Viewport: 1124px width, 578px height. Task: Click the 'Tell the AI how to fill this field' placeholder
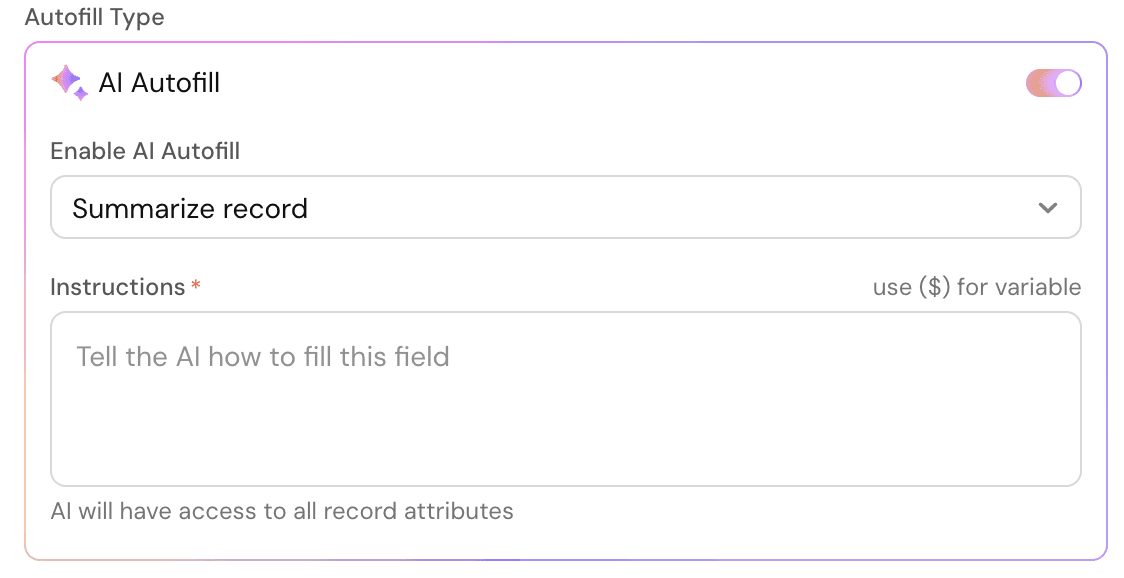pos(263,356)
